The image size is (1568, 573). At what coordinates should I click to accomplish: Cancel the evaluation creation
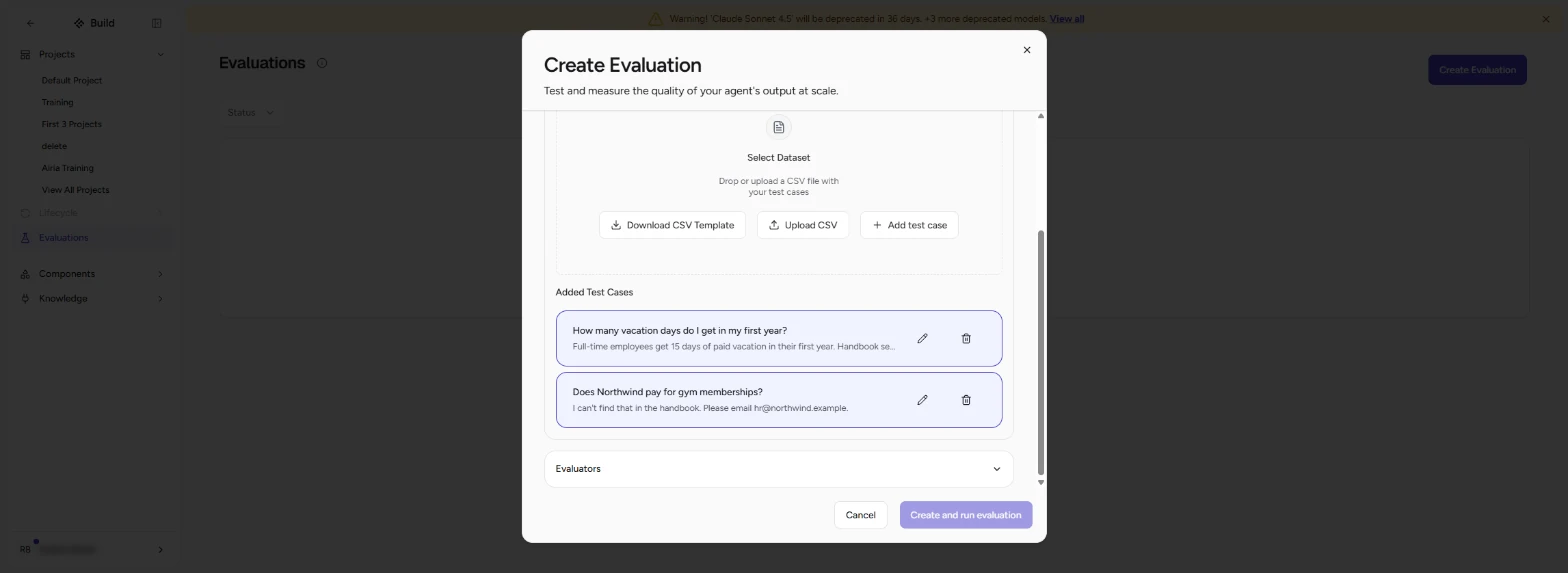[860, 515]
